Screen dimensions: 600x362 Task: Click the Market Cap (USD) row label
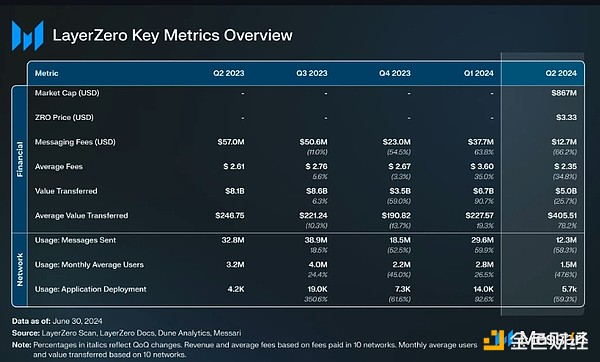pyautogui.click(x=67, y=93)
